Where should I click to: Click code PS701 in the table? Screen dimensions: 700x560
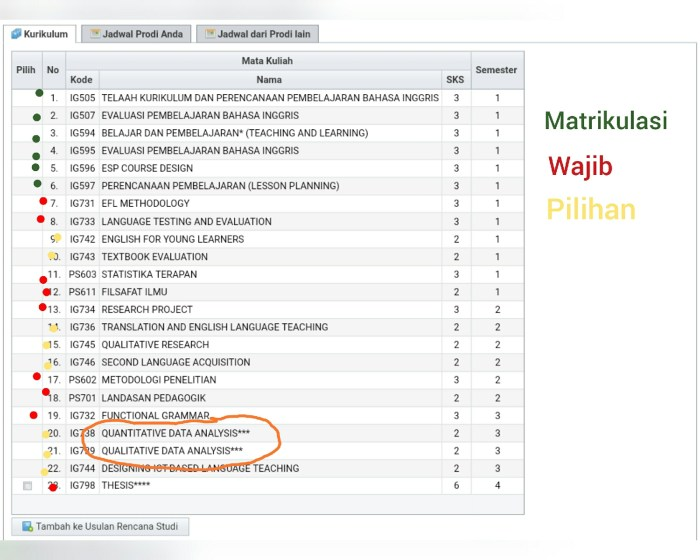(82, 398)
